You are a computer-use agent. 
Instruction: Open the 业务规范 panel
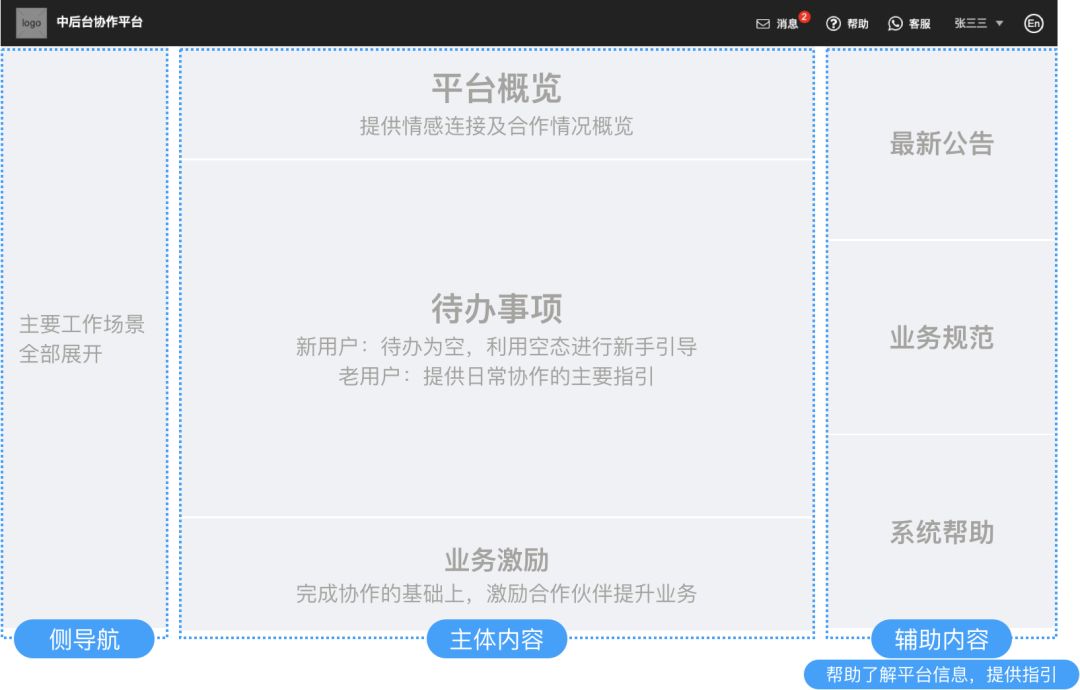pyautogui.click(x=941, y=337)
